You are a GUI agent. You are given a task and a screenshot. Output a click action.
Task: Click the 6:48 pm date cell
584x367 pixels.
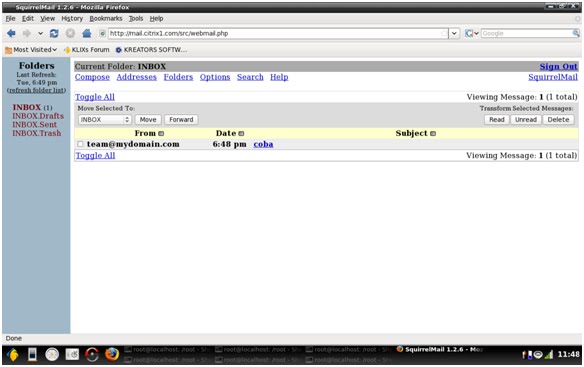pos(229,144)
